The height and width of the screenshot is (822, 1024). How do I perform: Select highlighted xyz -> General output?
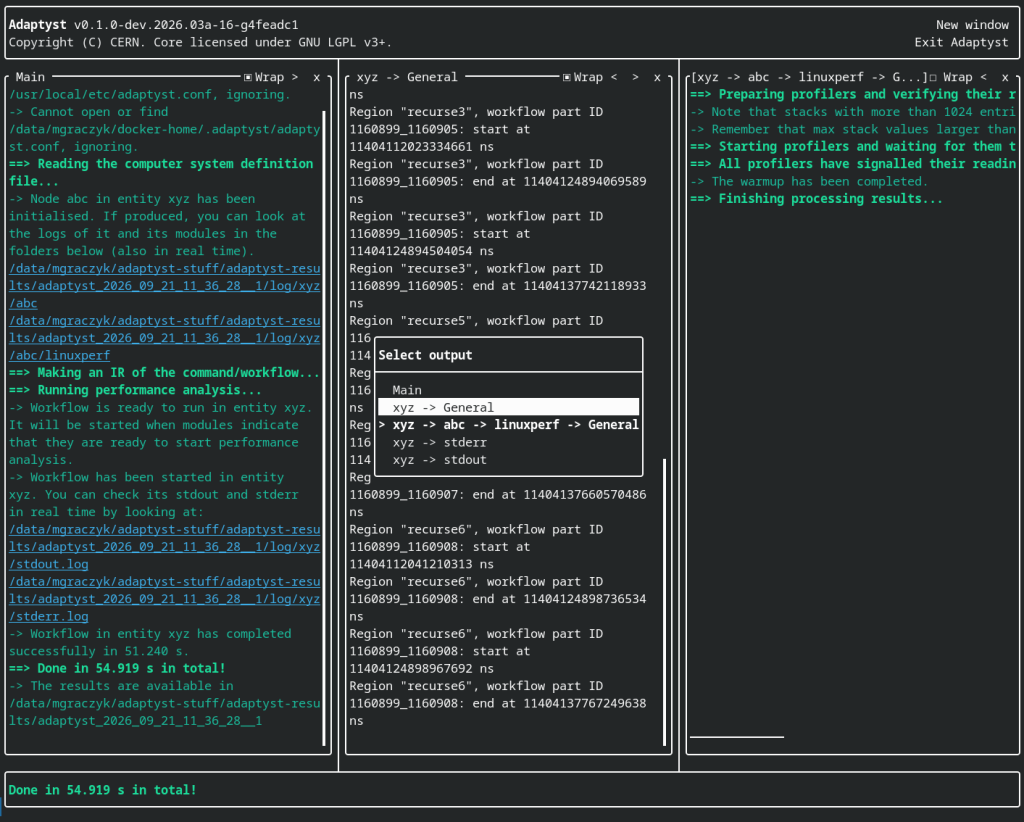click(508, 407)
